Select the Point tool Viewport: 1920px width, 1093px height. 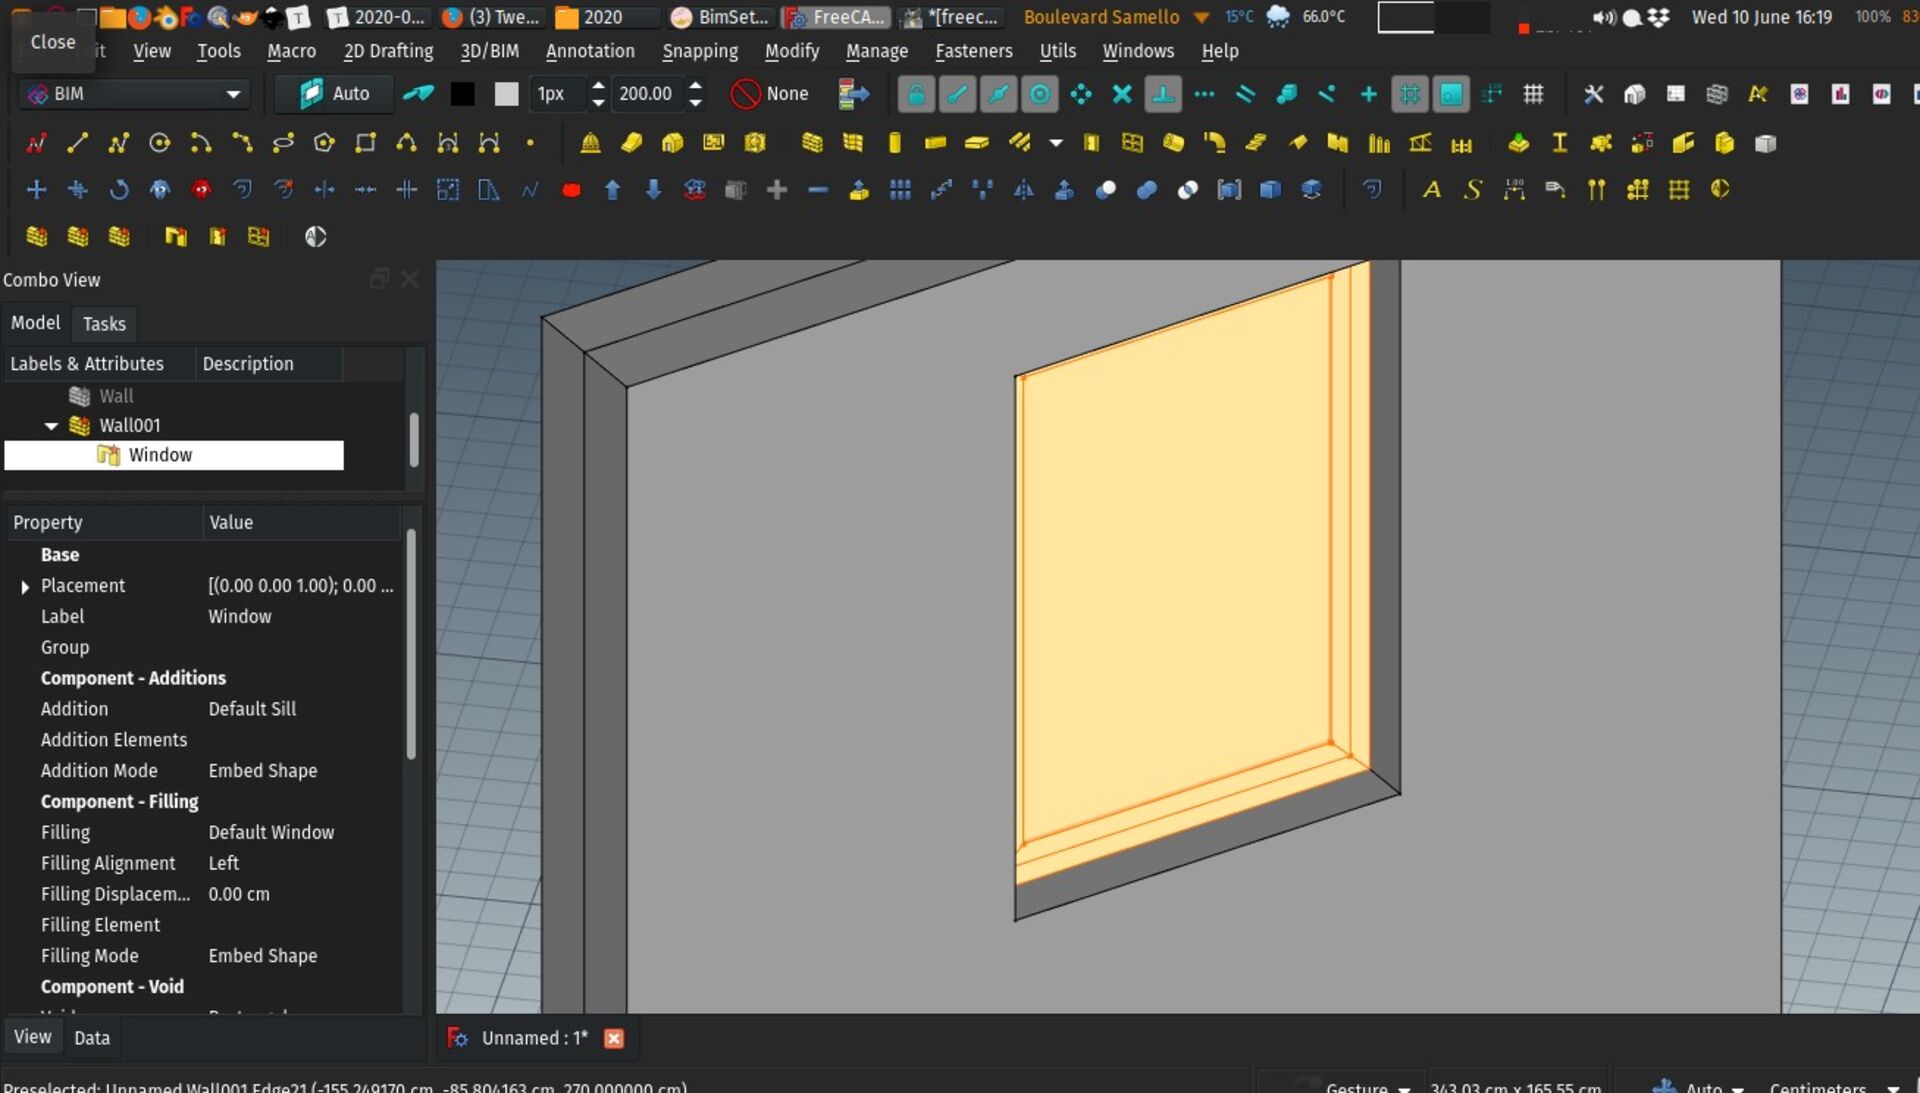pos(530,143)
